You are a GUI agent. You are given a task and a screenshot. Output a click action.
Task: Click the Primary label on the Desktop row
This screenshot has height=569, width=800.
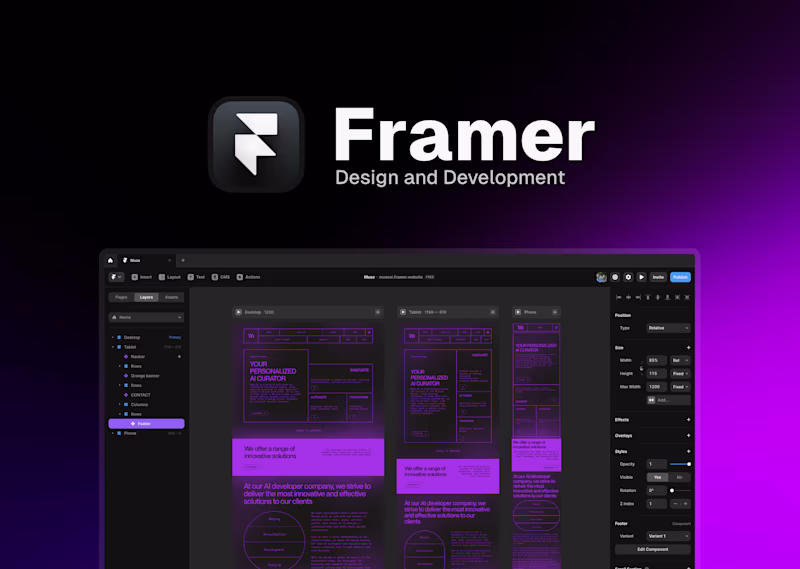pos(175,337)
